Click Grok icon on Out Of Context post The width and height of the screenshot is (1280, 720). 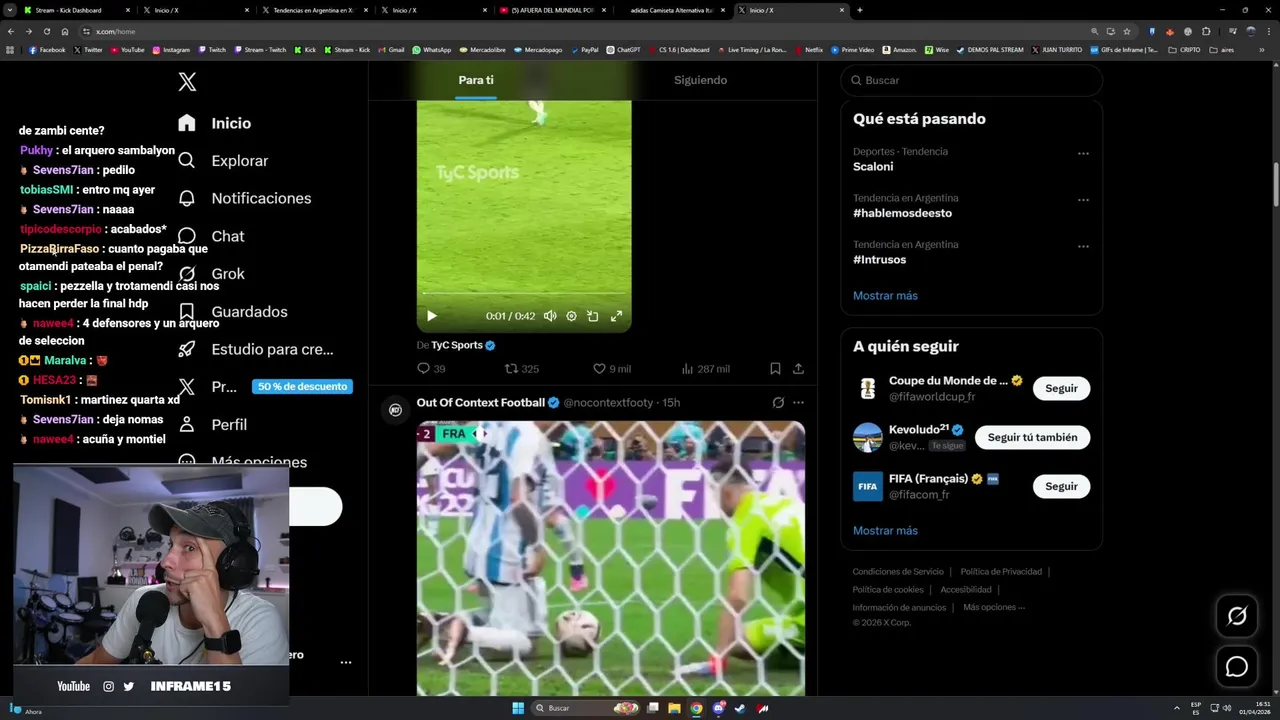[778, 403]
